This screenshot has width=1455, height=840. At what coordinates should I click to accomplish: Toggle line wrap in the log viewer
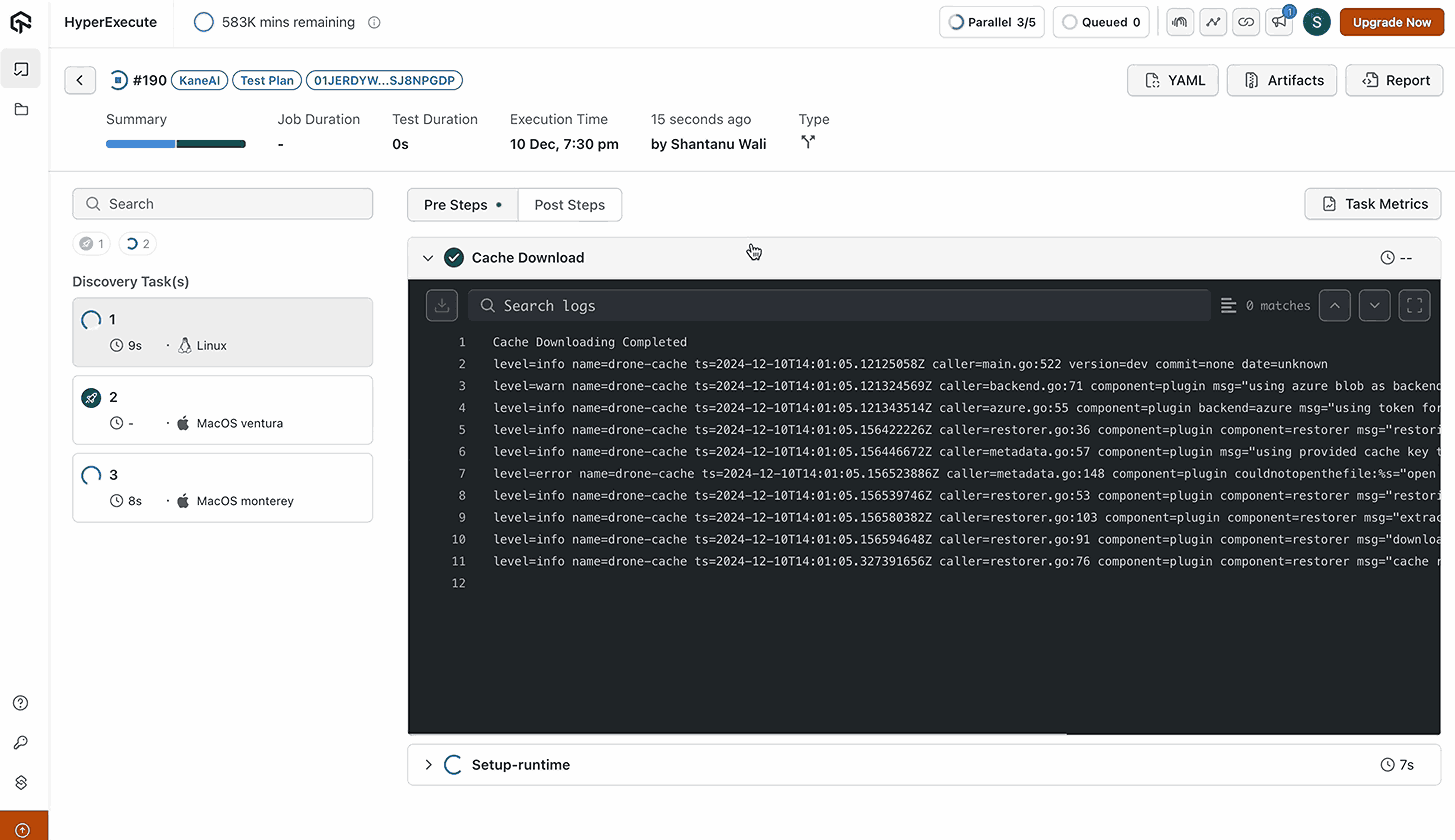click(x=1228, y=305)
